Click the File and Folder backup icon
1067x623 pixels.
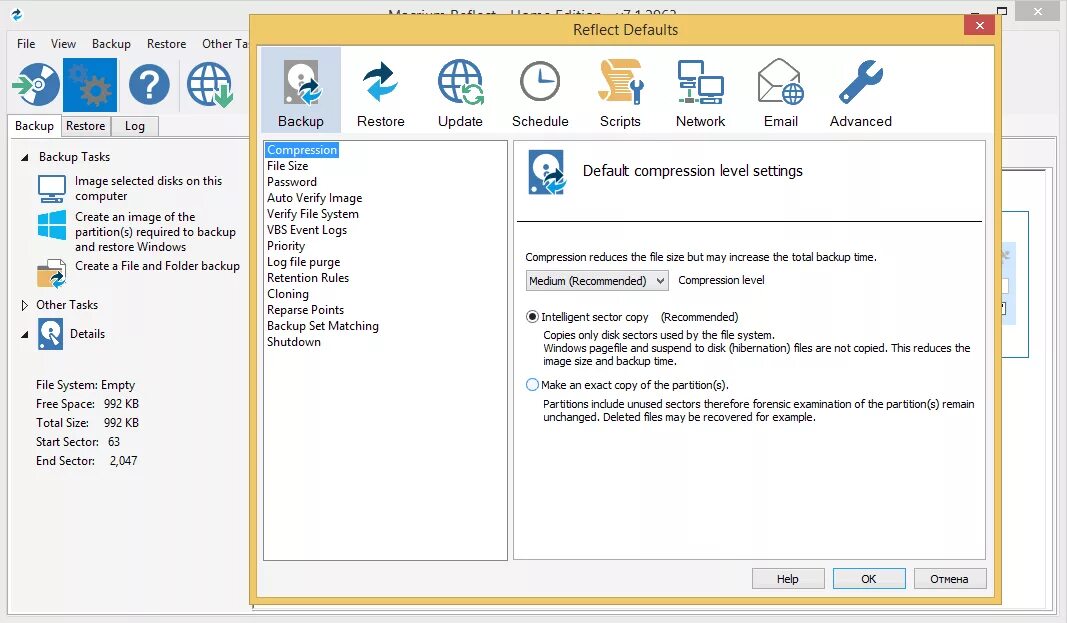point(52,273)
